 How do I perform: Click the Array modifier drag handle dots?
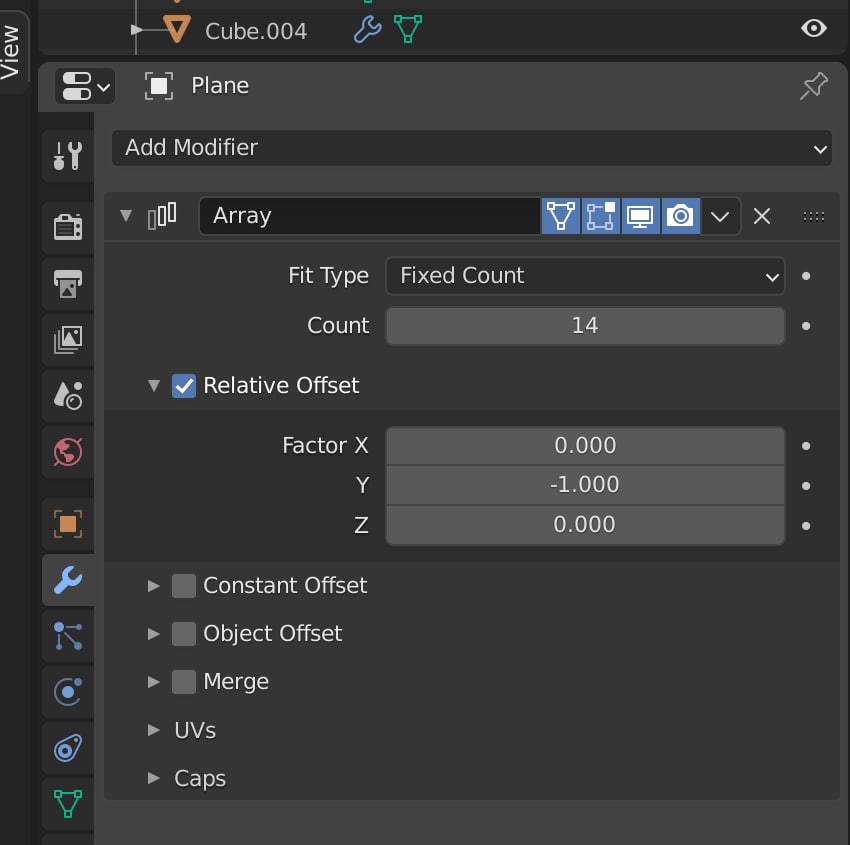(x=813, y=217)
